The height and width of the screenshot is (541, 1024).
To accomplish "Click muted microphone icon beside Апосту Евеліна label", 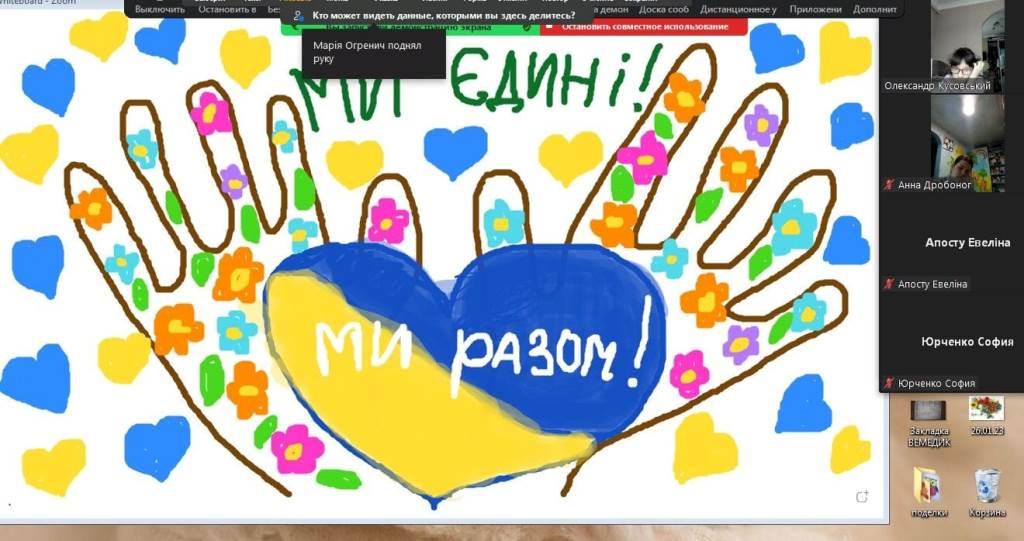I will point(889,284).
